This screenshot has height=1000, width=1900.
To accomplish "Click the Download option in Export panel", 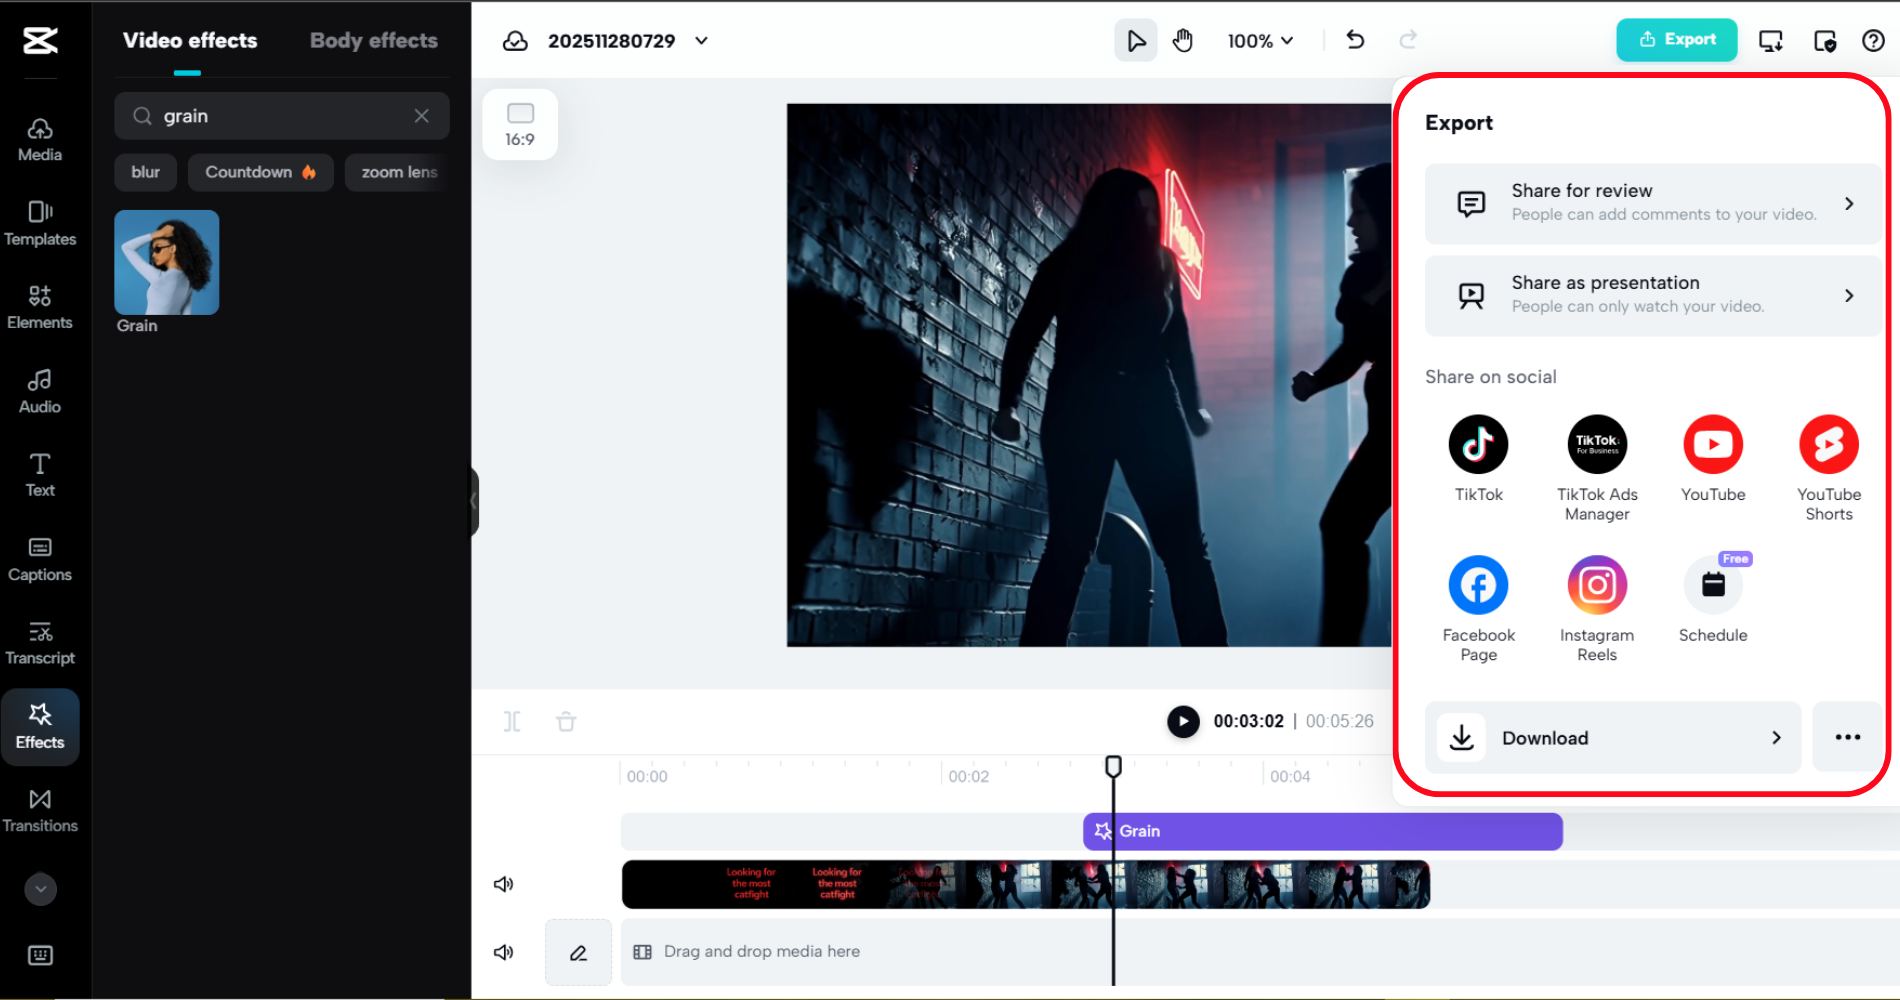I will 1611,737.
